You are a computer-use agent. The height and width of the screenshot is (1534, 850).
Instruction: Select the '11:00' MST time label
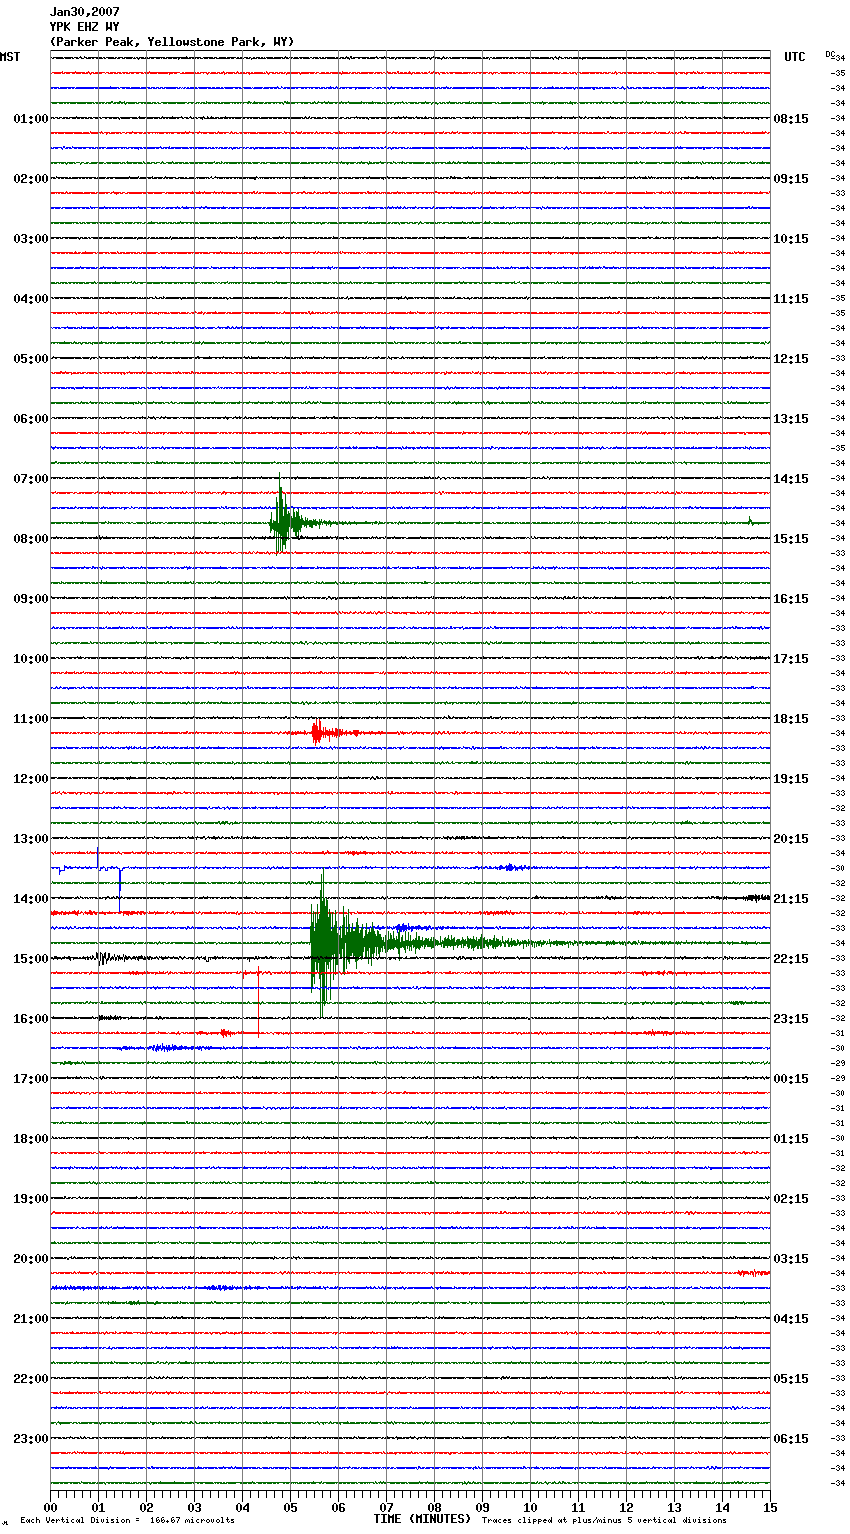pyautogui.click(x=31, y=719)
